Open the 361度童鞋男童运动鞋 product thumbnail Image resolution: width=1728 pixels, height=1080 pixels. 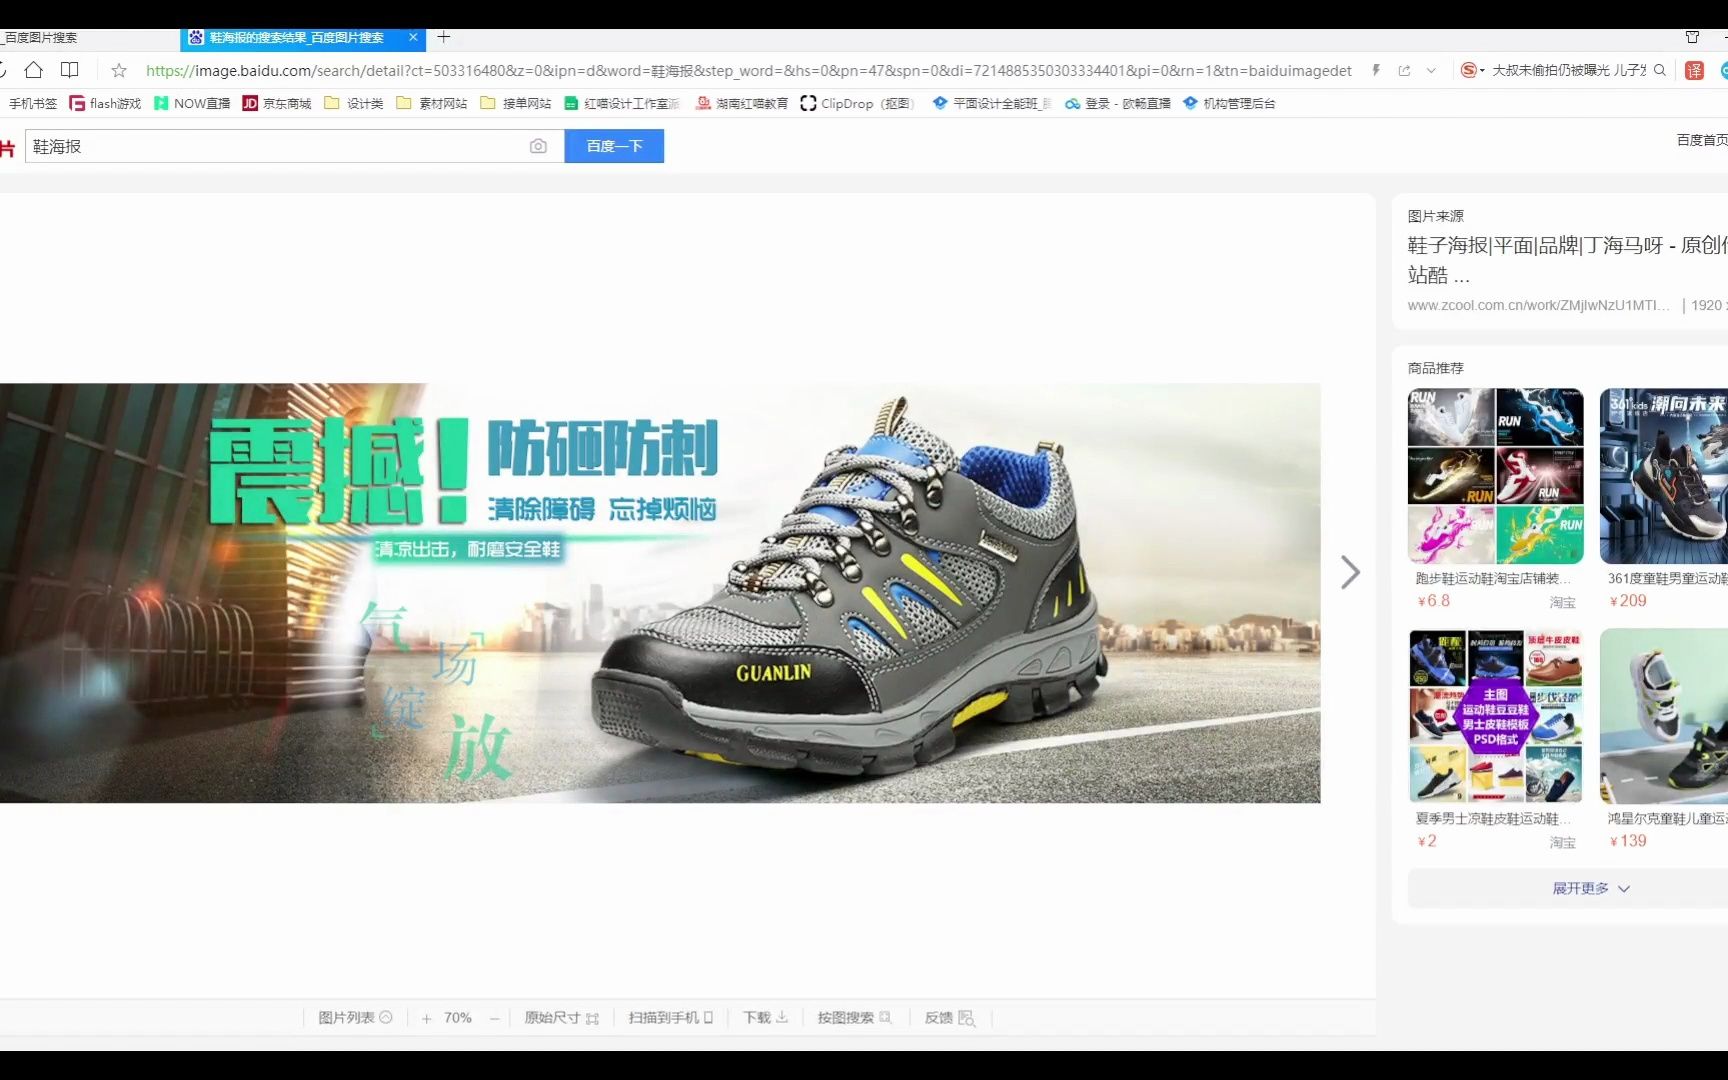1663,476
